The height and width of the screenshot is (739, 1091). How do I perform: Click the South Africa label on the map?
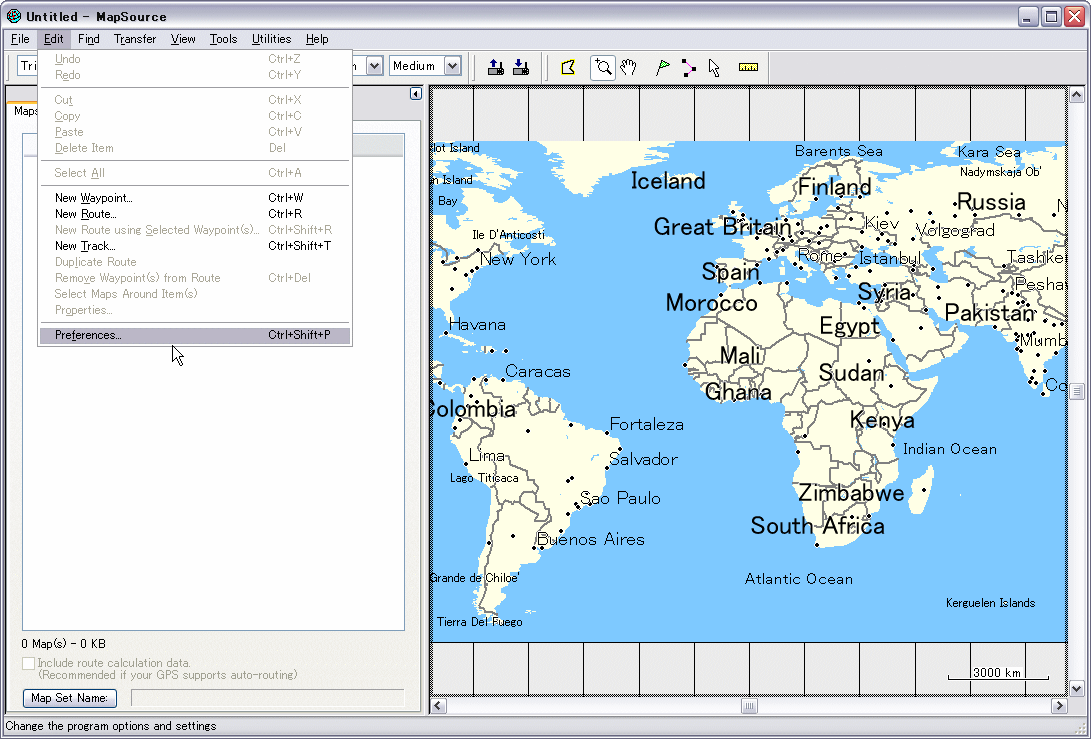point(818,525)
